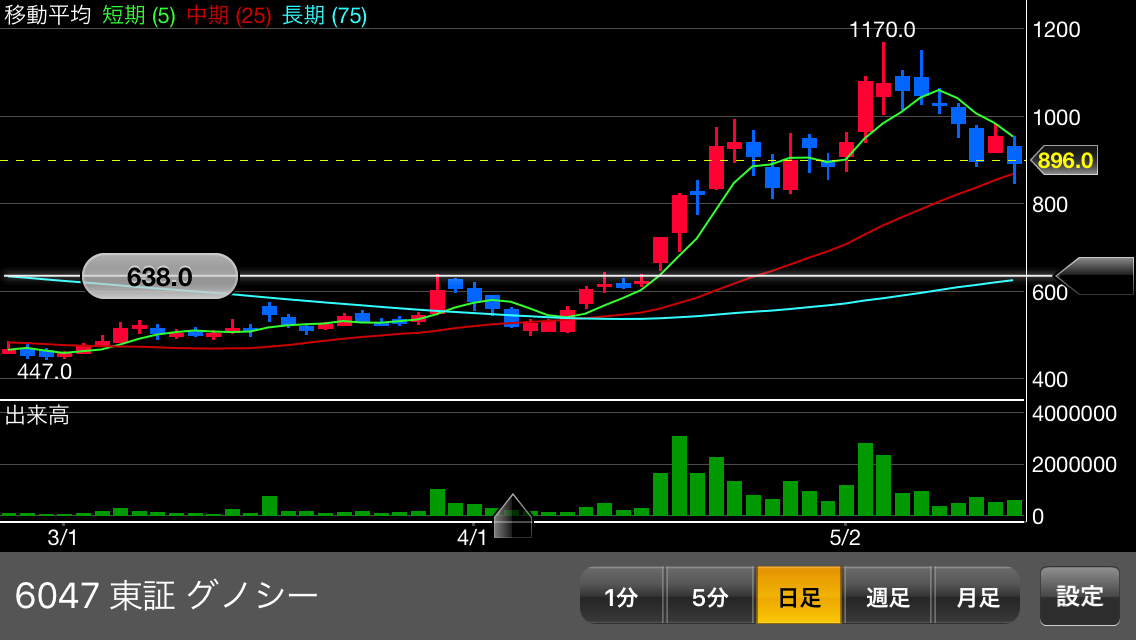Image resolution: width=1136 pixels, height=640 pixels.
Task: Show the 週足 weekly chart
Action: click(x=888, y=596)
